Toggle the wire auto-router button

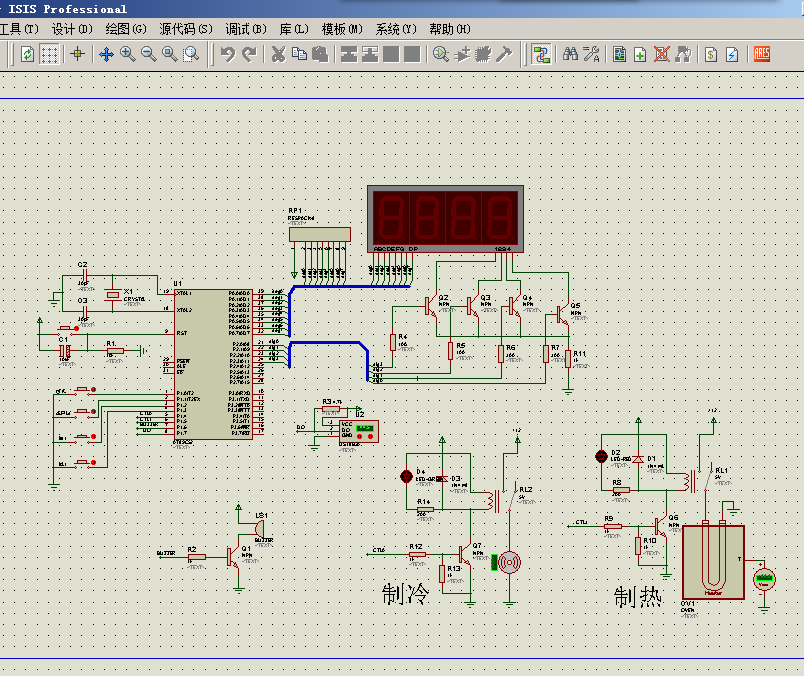pyautogui.click(x=541, y=54)
